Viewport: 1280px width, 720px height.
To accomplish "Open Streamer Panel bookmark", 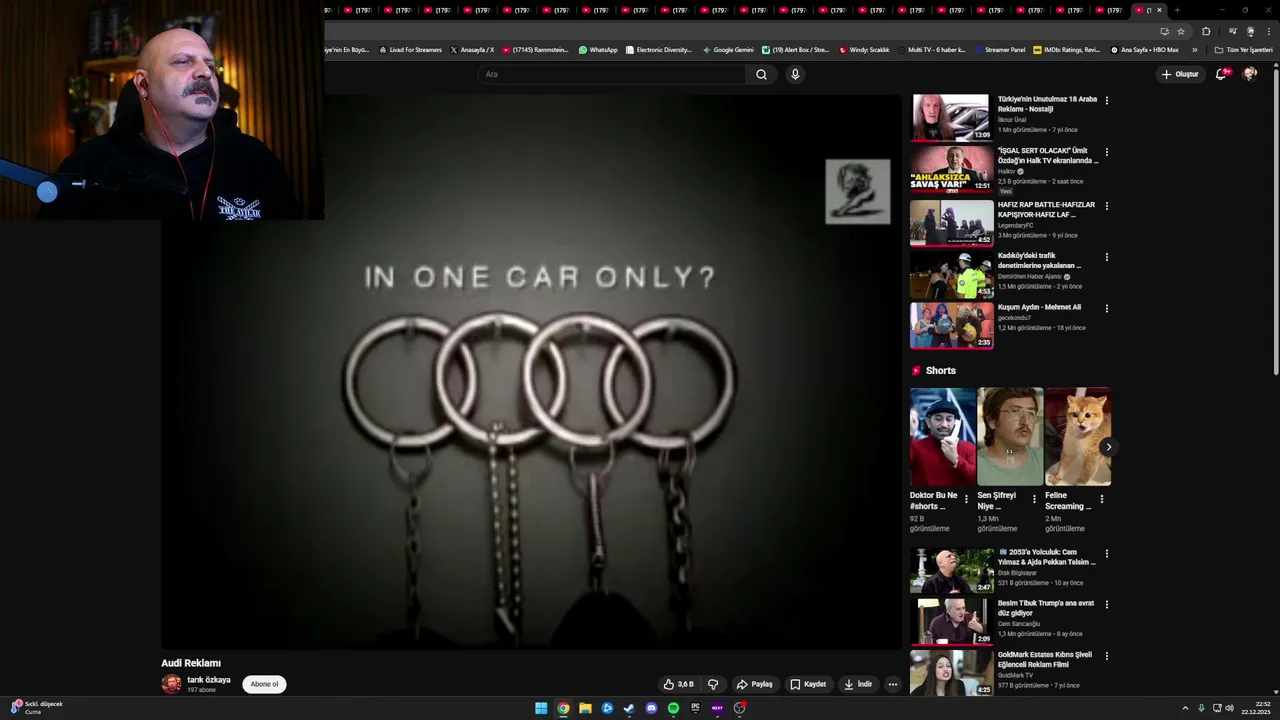I will coord(999,50).
